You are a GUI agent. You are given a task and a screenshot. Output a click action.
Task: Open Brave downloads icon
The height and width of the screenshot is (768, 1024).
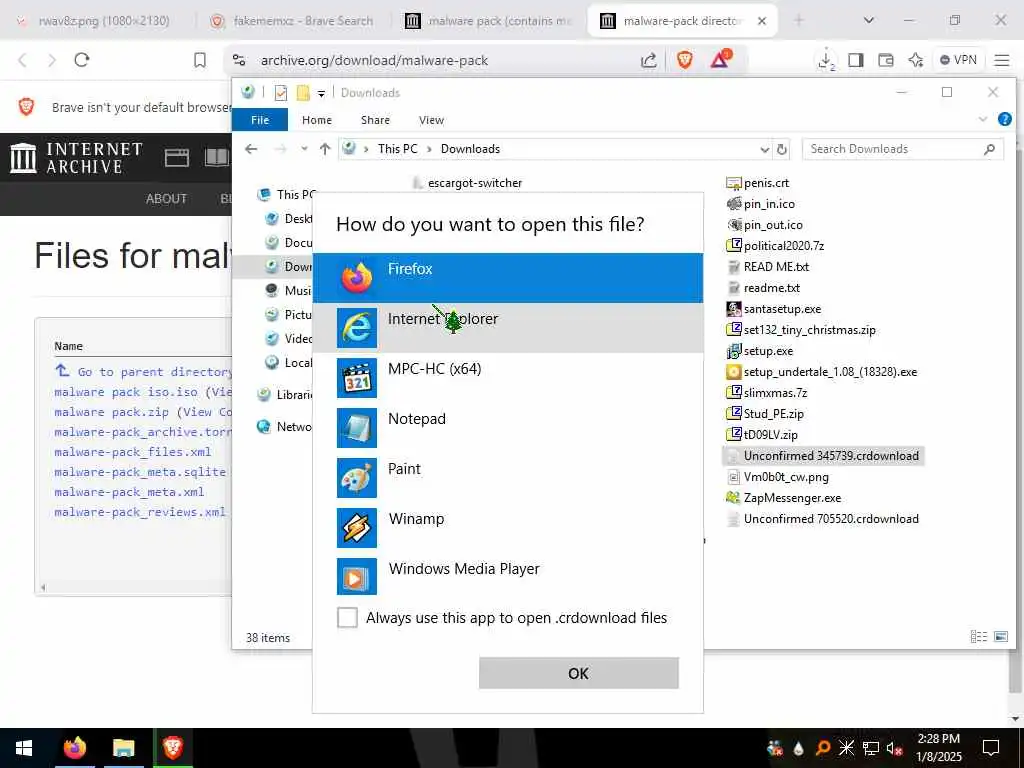click(826, 60)
